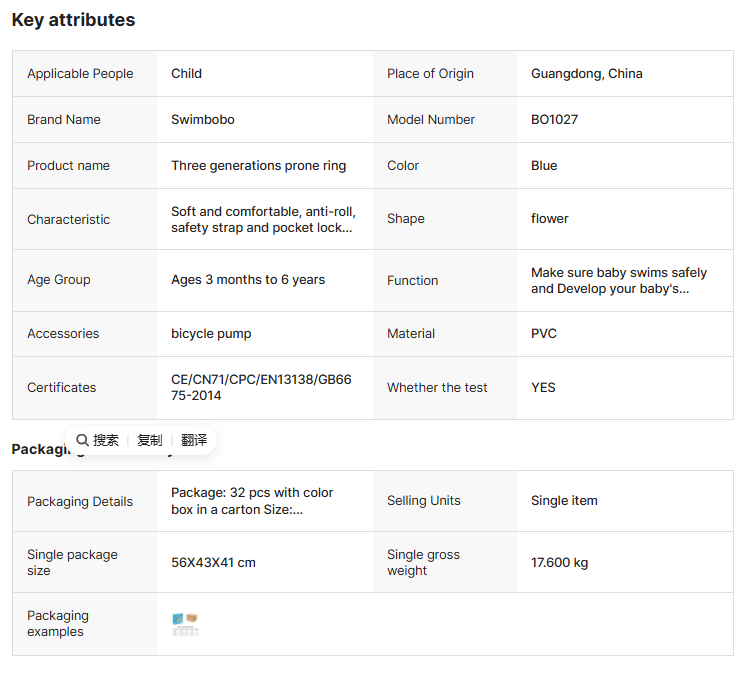Click the brand name value Swimbobo

pos(203,120)
